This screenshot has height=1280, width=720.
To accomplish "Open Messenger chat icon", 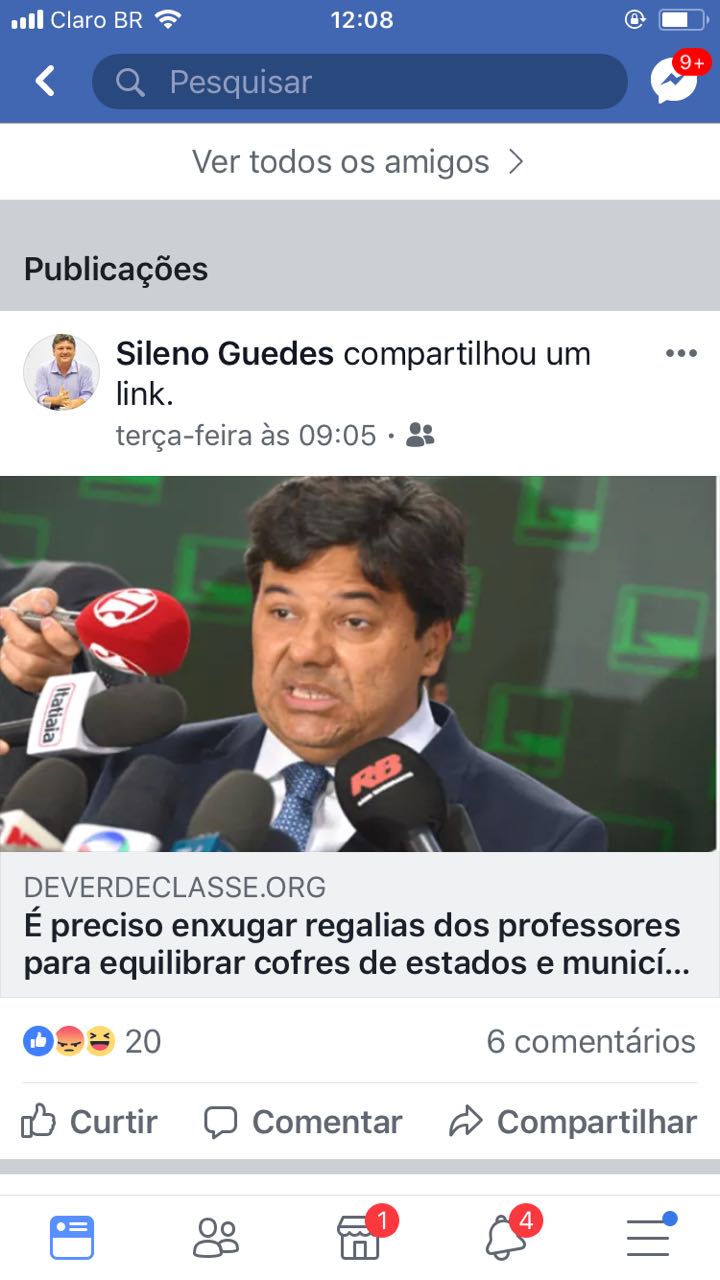I will [x=673, y=81].
